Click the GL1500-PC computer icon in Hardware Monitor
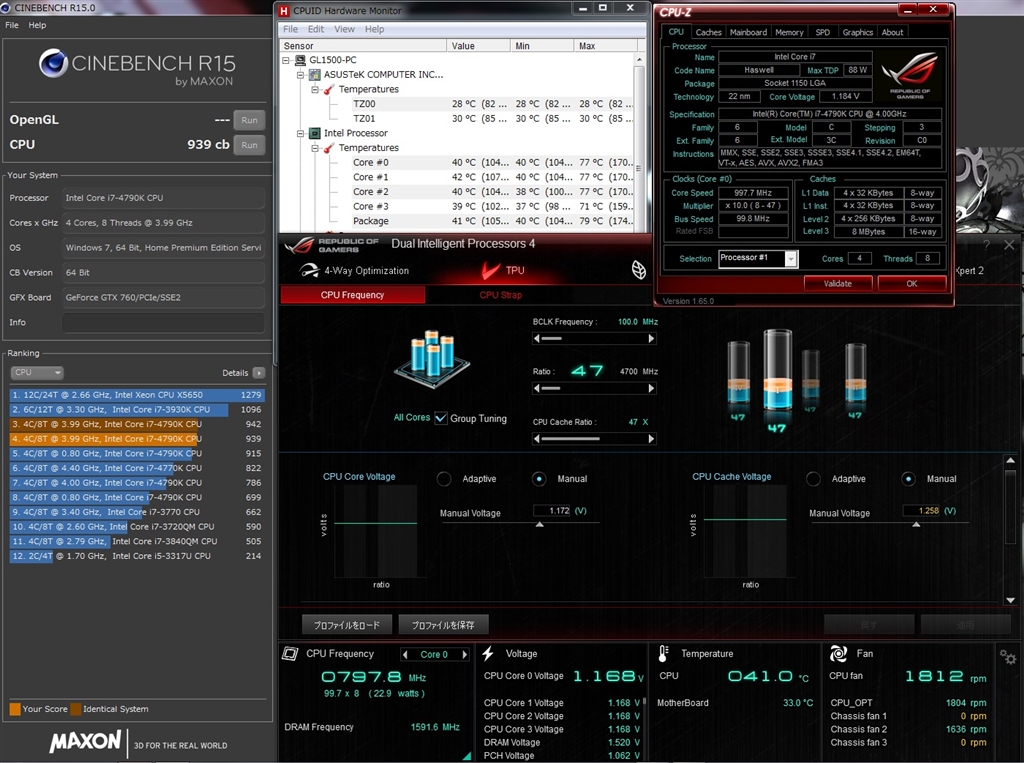 [x=300, y=60]
